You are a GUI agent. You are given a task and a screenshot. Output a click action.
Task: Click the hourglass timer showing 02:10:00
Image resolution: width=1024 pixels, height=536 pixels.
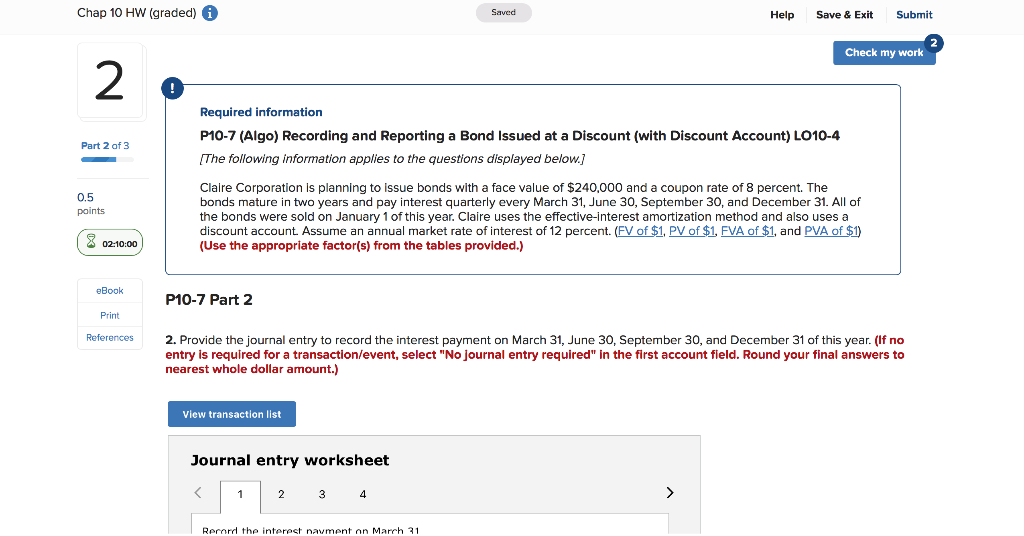pyautogui.click(x=110, y=243)
